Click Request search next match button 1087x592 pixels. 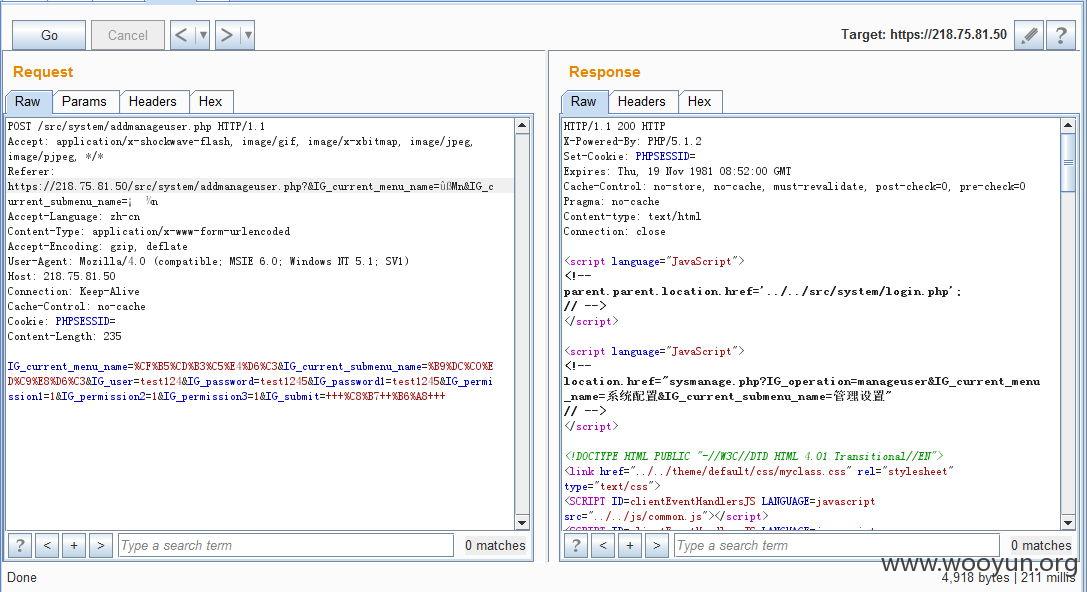101,546
